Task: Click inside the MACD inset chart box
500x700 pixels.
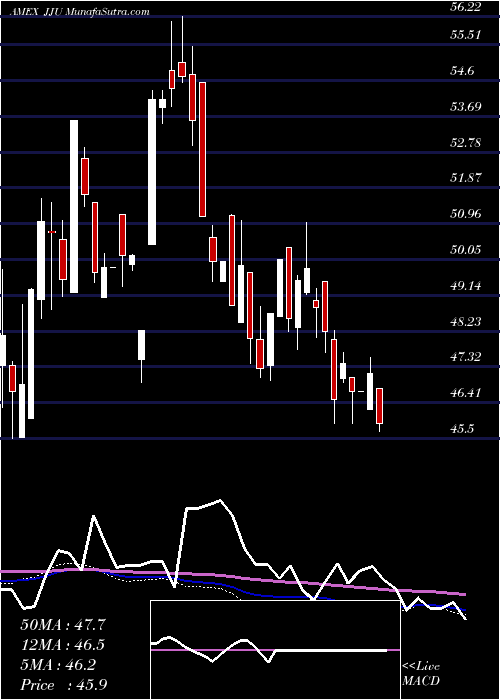Action: [275, 650]
